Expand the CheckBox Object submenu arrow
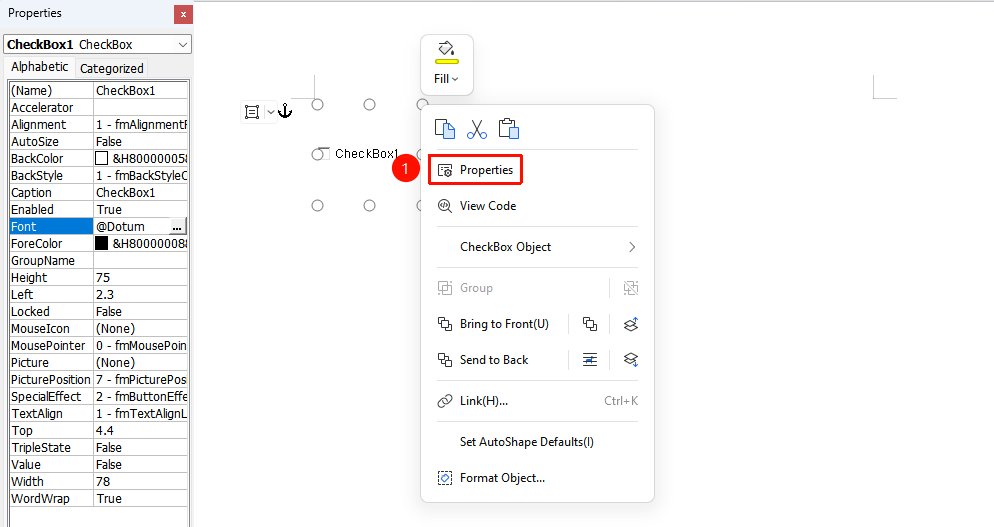 631,247
